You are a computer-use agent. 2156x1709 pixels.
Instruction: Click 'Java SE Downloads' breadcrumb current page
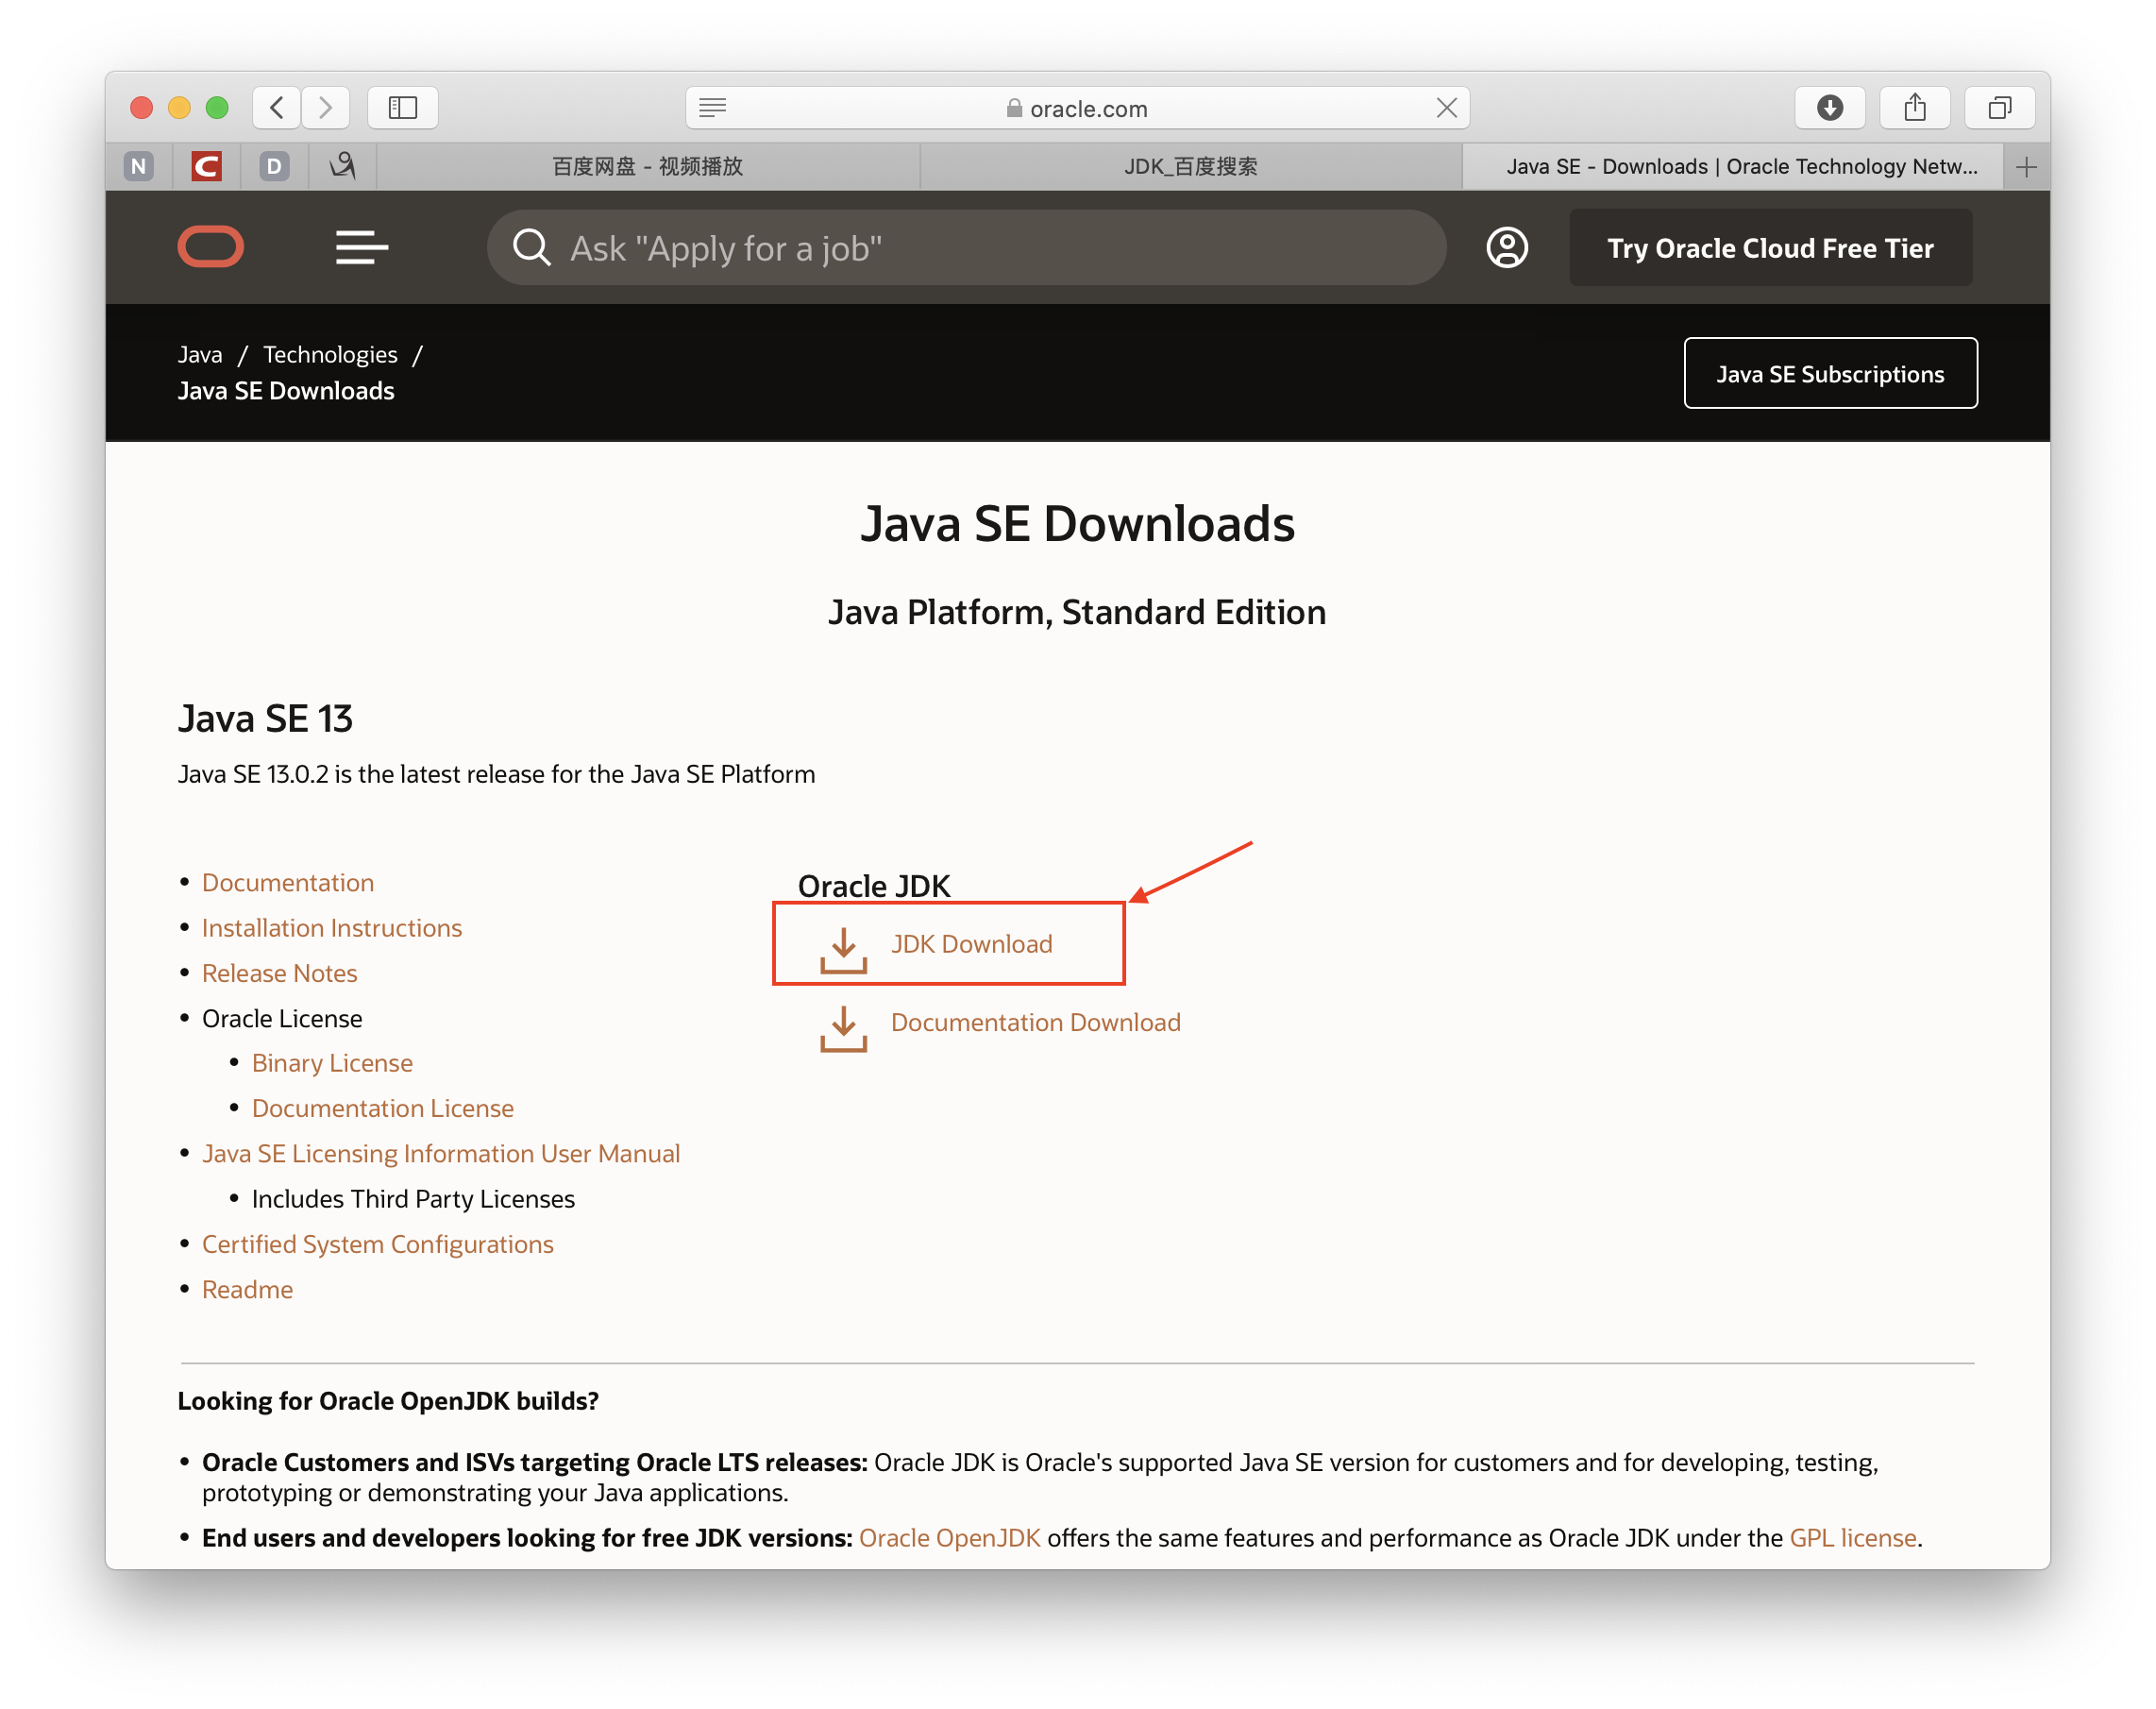click(x=286, y=390)
